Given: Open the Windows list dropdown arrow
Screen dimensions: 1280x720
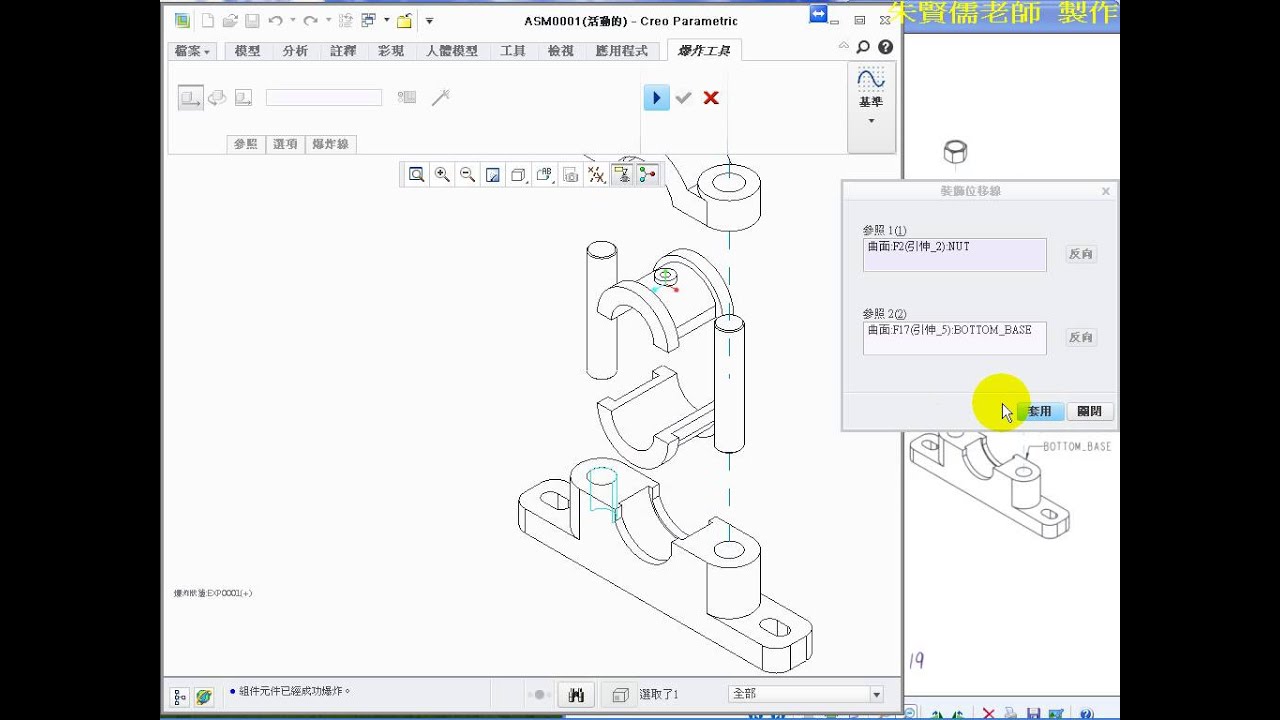Looking at the screenshot, I should click(386, 21).
